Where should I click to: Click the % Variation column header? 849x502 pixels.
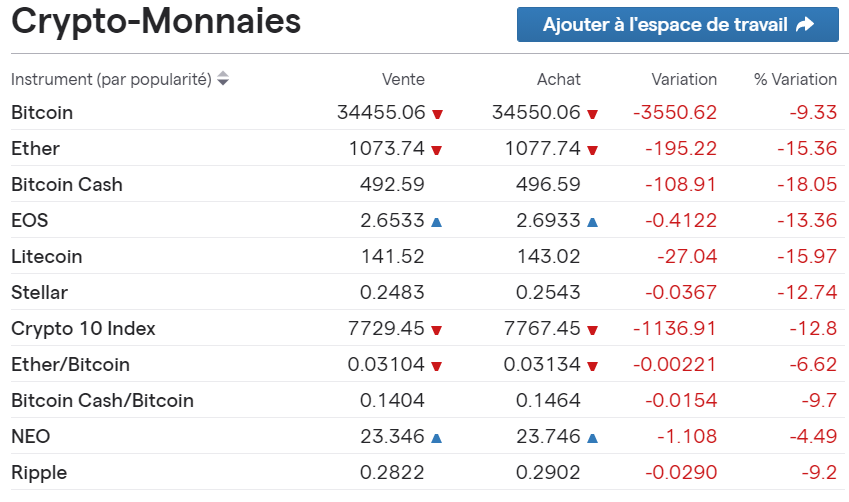795,79
